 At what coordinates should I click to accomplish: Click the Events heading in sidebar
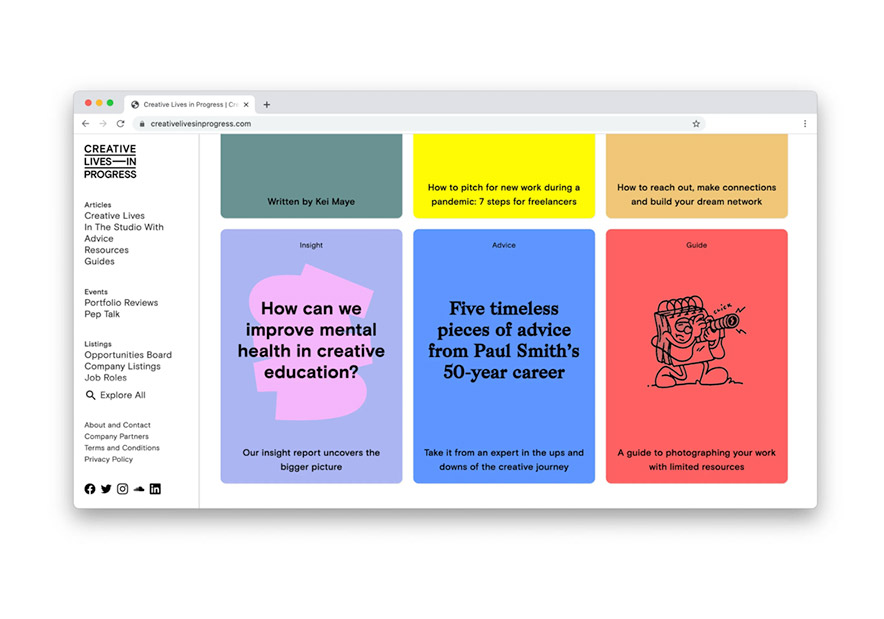pos(96,292)
